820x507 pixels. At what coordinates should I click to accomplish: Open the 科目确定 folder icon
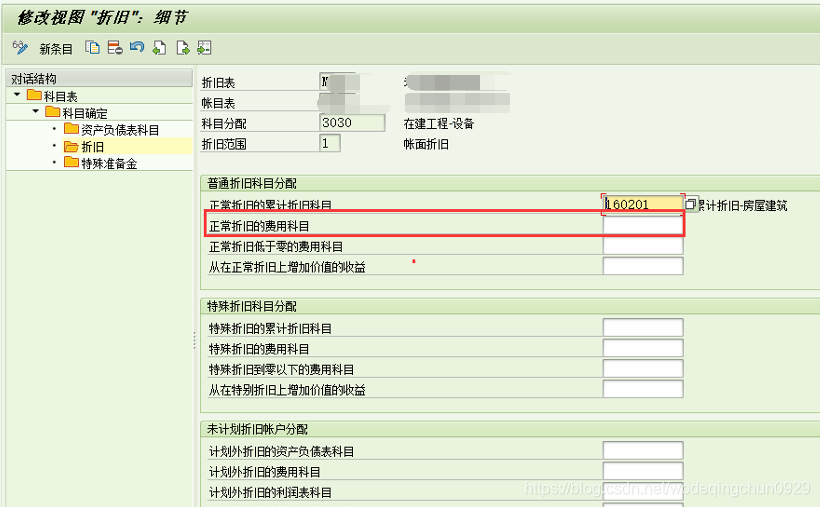(x=52, y=111)
